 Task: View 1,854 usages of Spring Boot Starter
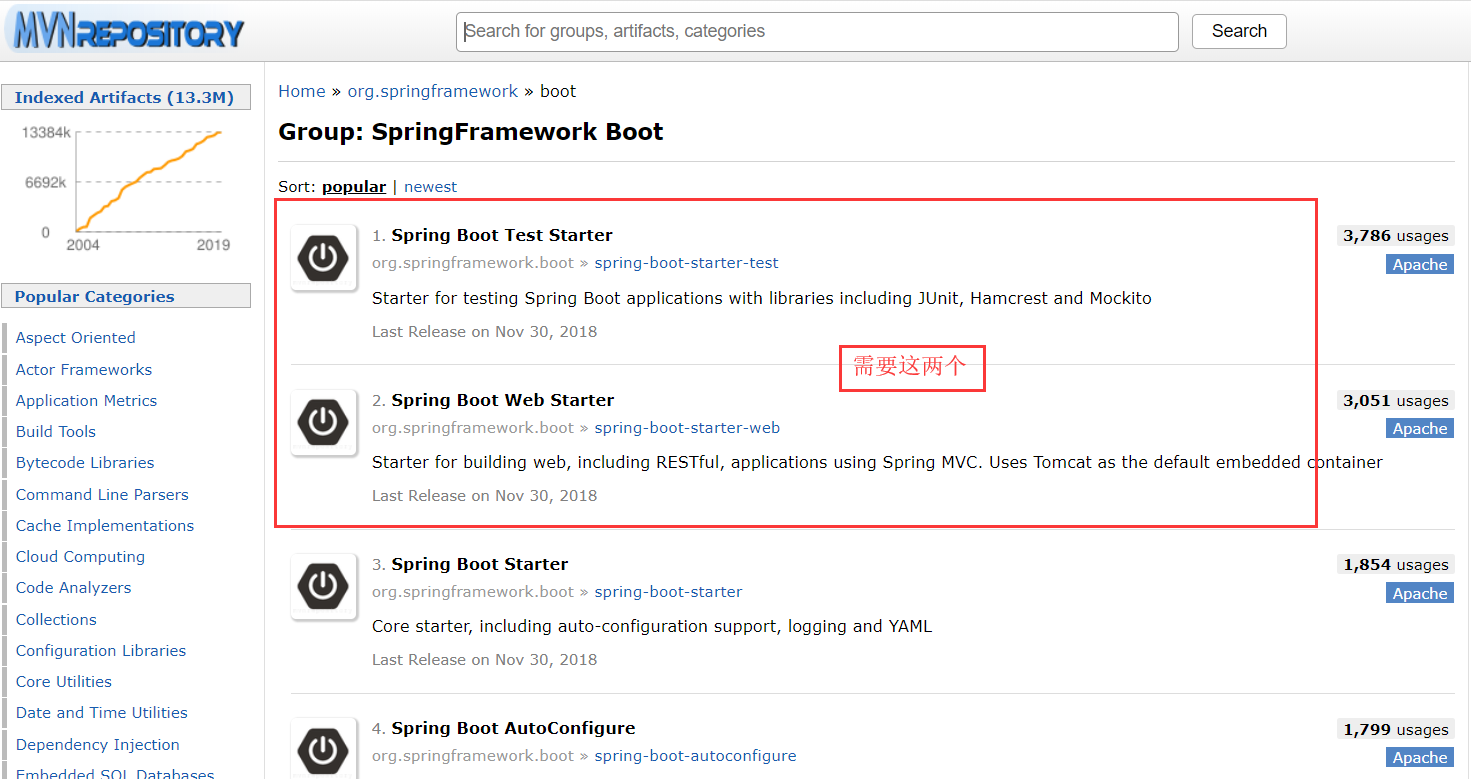(x=1396, y=565)
